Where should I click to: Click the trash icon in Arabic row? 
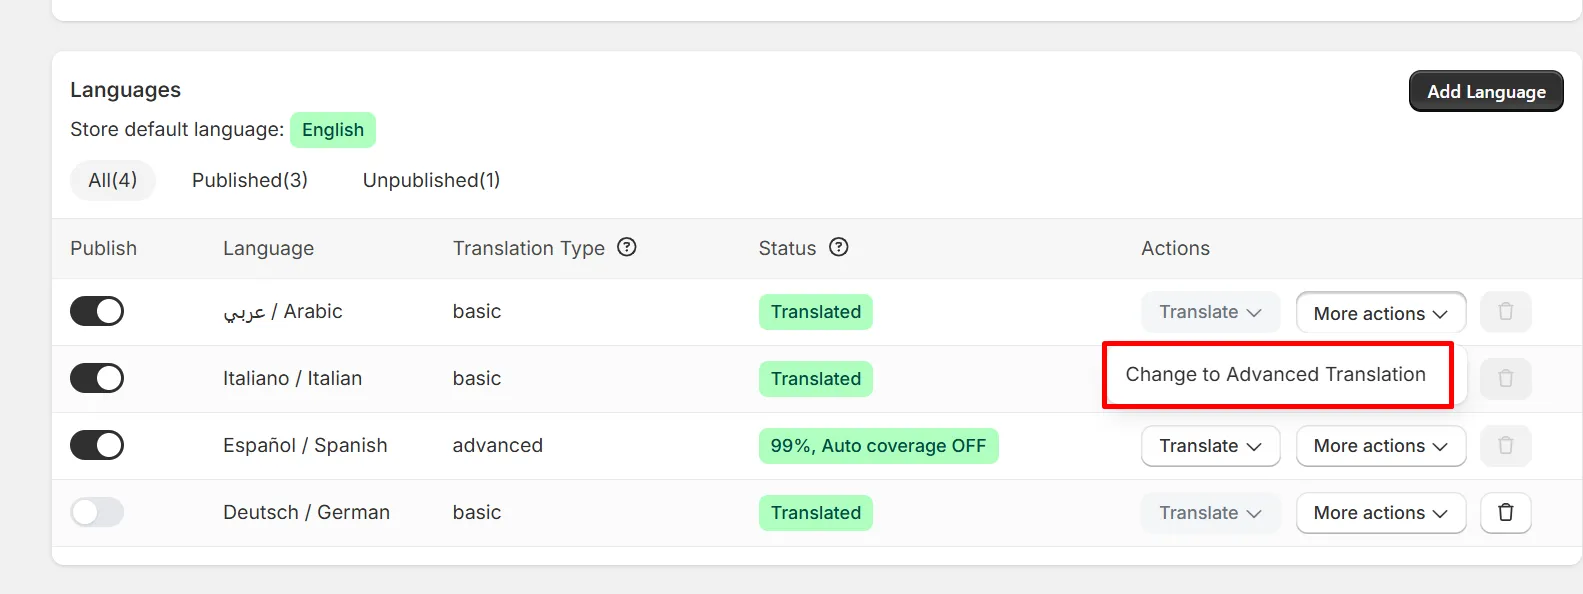[1505, 312]
